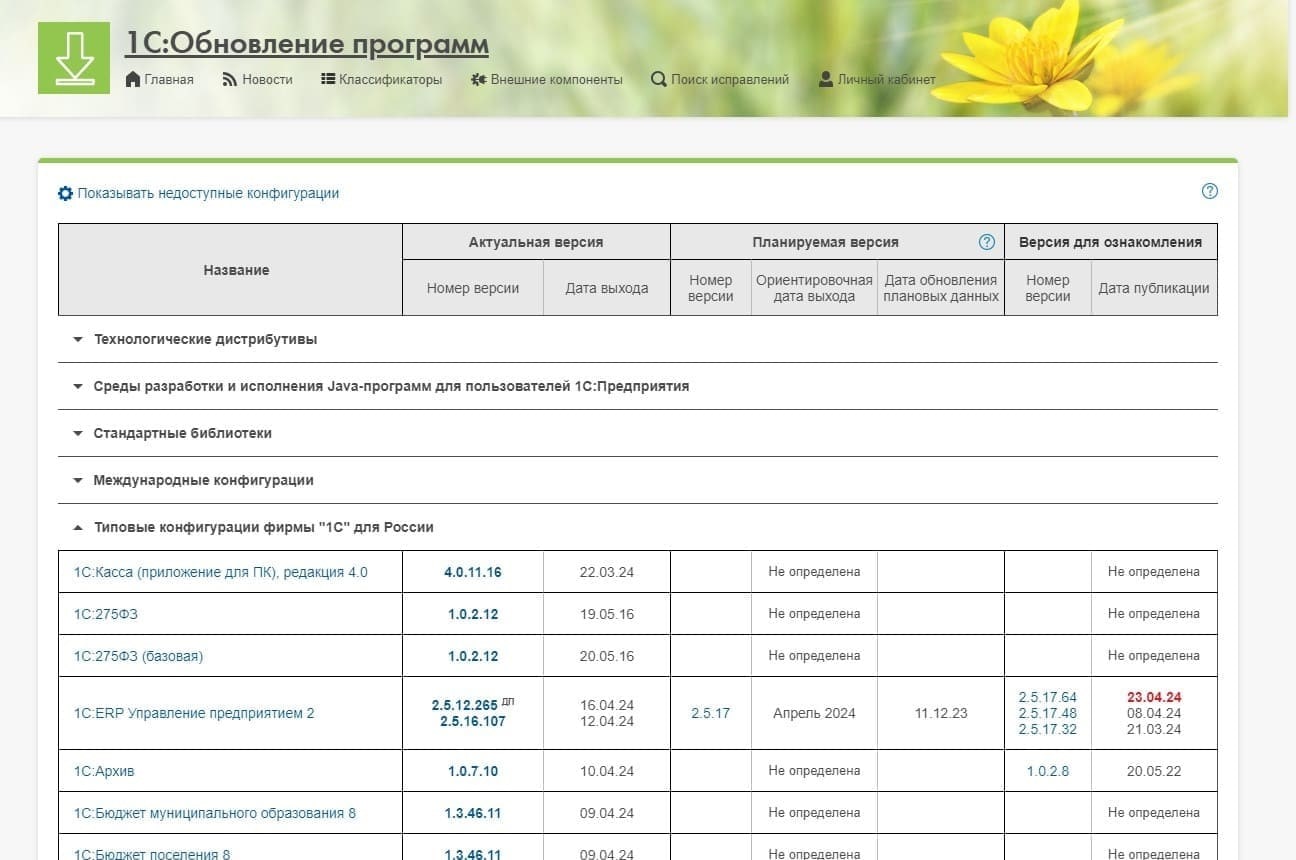Screen dimensions: 1296x860
Task: Open version 1.3.46.11 in Бюджет муниципального row
Action: coord(473,813)
